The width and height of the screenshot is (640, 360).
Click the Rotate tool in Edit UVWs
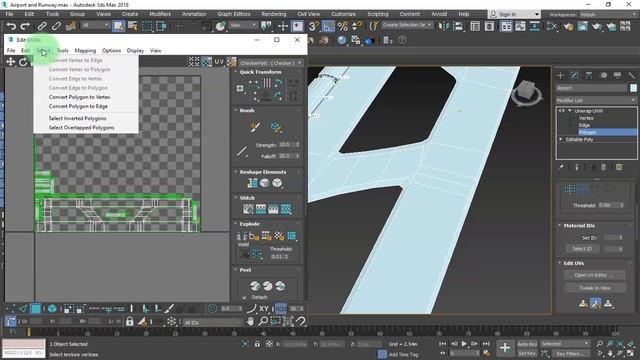[23, 62]
